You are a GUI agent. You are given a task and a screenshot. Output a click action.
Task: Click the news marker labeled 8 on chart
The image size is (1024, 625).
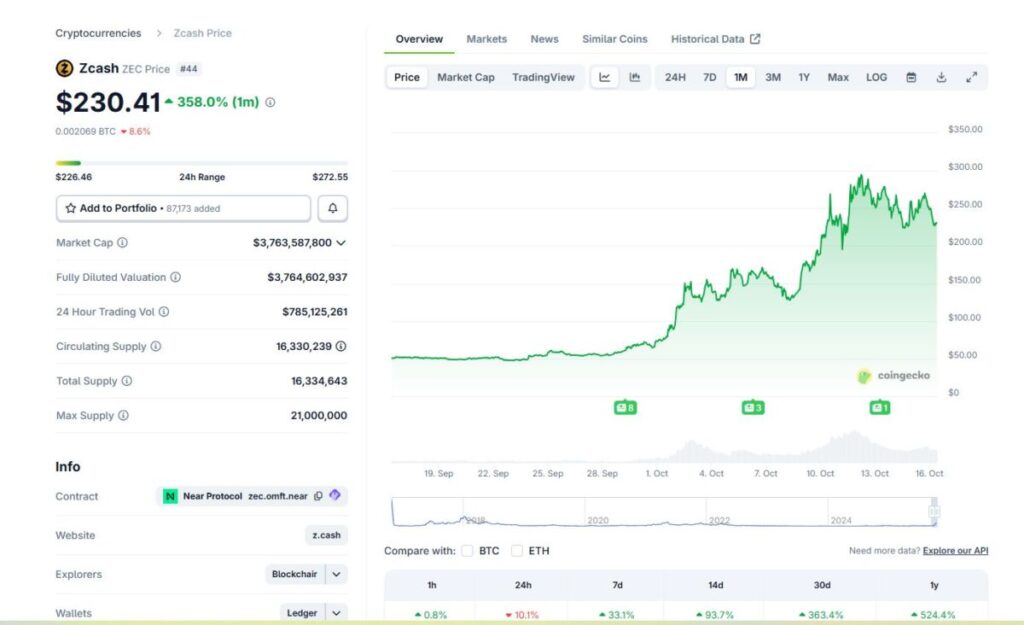click(625, 408)
